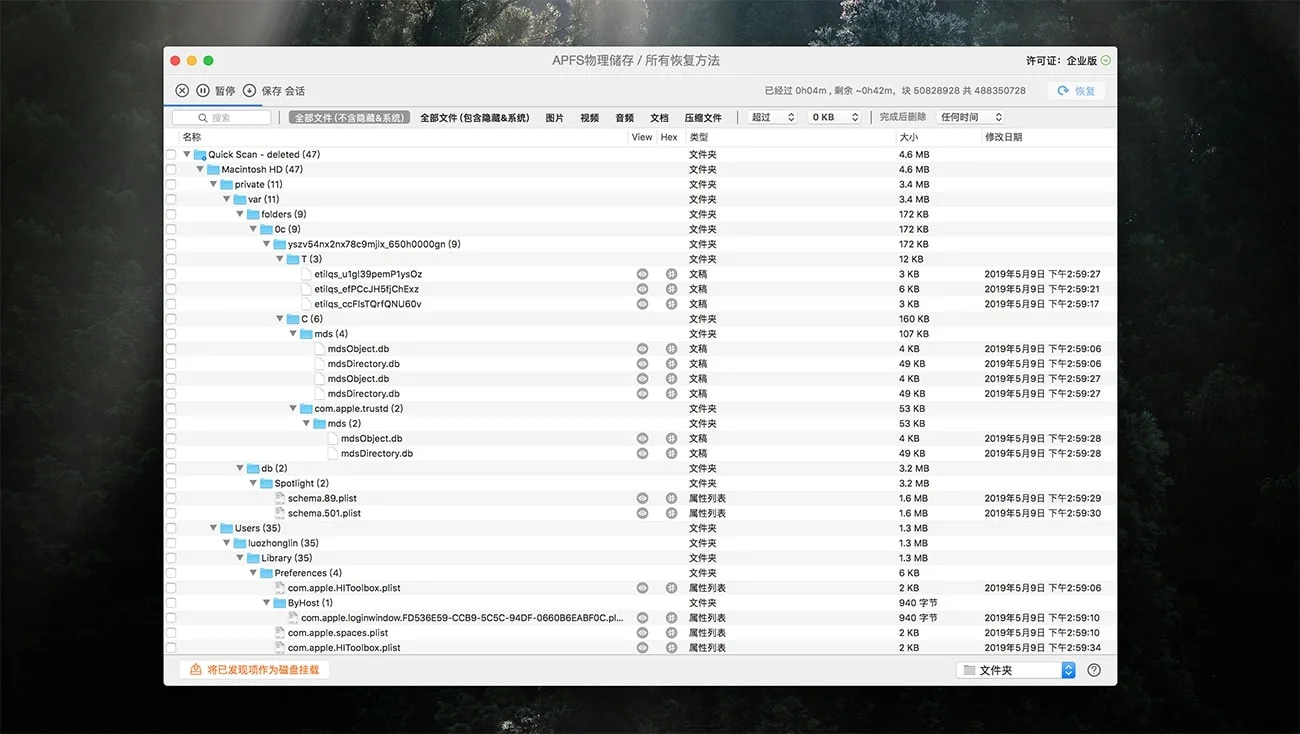This screenshot has height=734, width=1300.
Task: Click the help question mark icon
Action: pos(1094,669)
